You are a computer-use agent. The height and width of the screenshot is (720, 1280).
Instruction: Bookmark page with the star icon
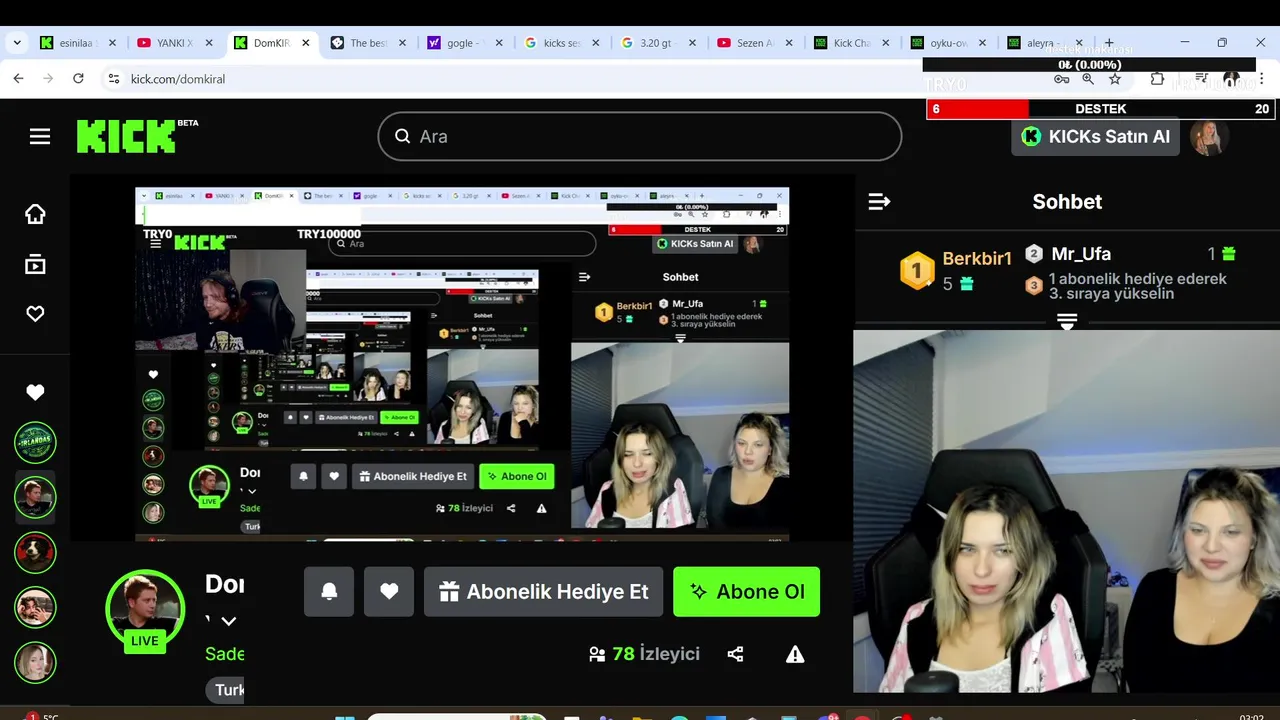tap(1115, 79)
